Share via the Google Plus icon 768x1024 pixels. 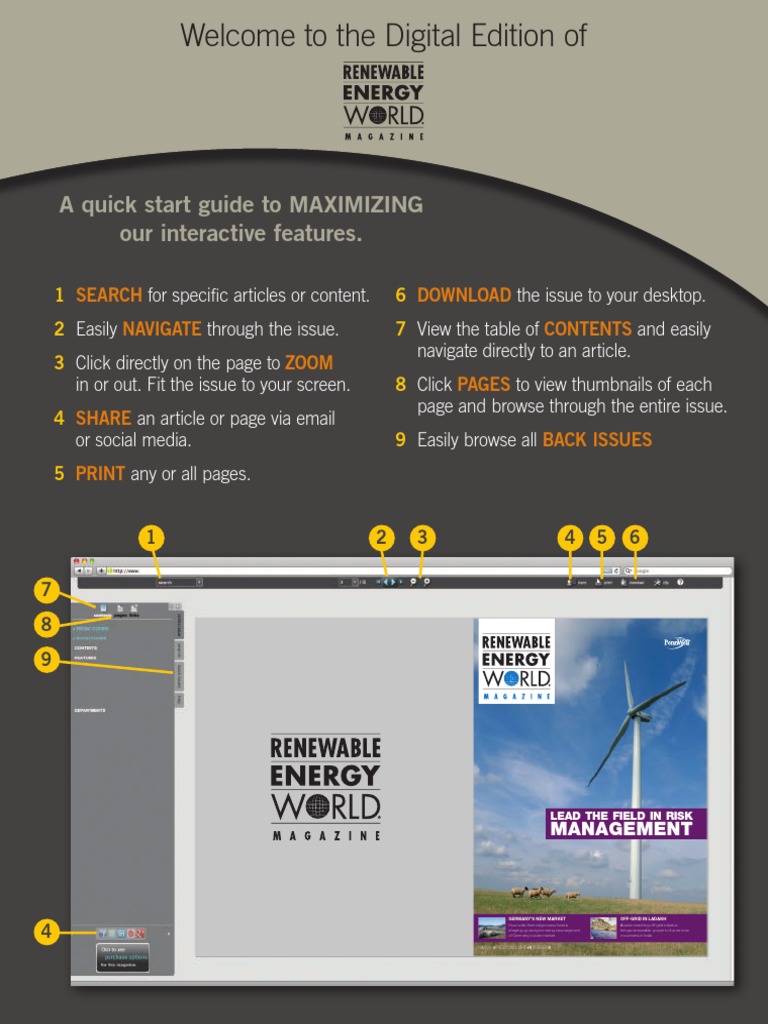tap(140, 933)
